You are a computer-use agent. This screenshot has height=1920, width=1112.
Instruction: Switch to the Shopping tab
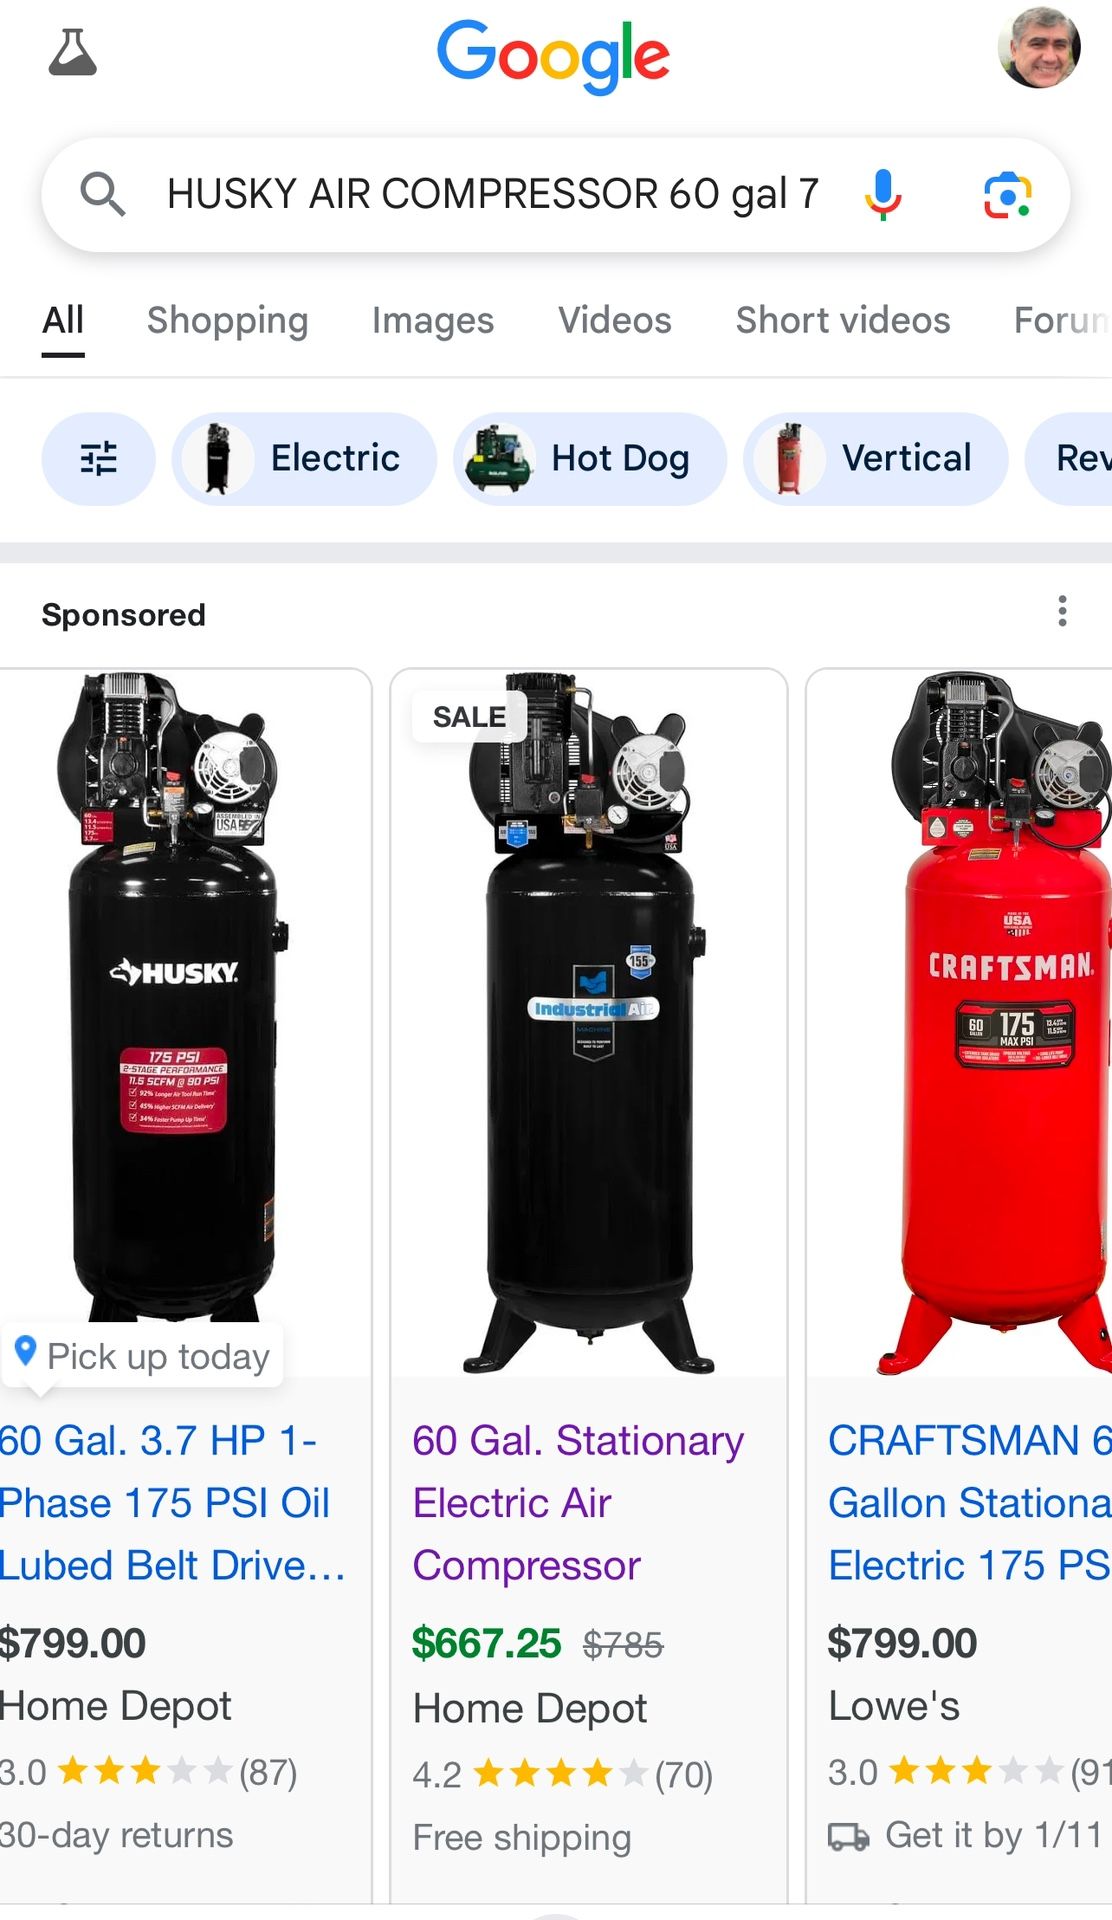tap(227, 320)
